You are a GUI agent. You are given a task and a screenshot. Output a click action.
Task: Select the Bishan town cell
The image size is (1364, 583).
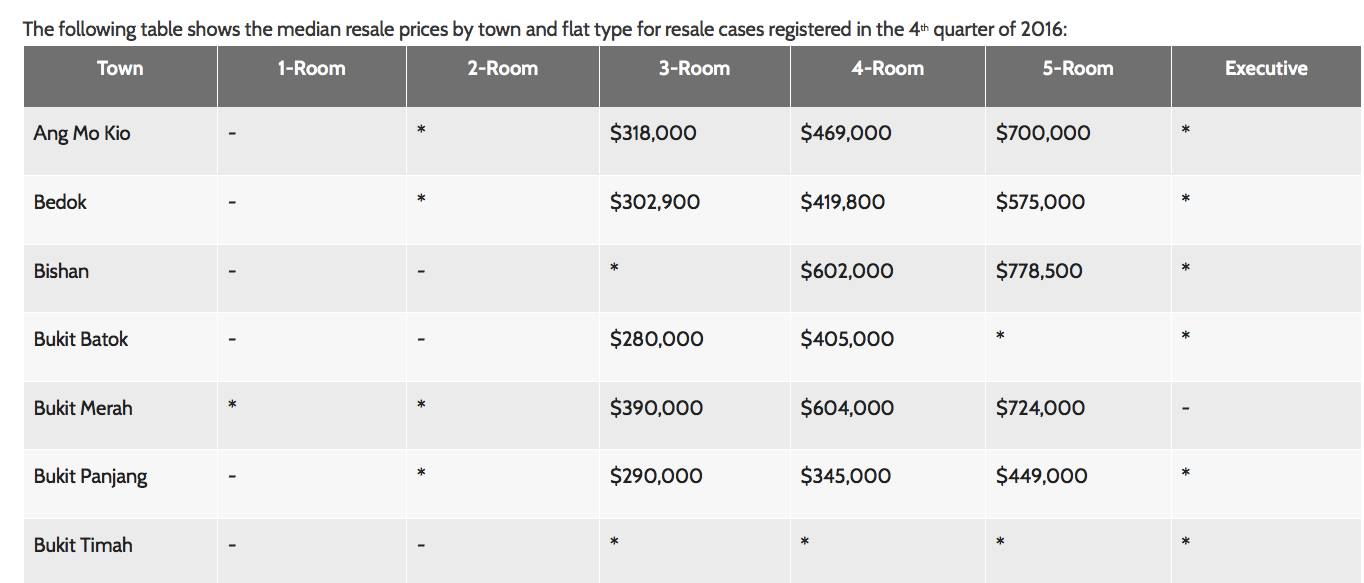coord(61,271)
